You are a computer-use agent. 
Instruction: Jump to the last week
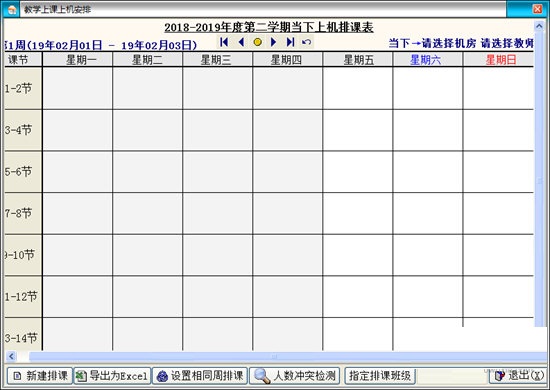tap(290, 42)
